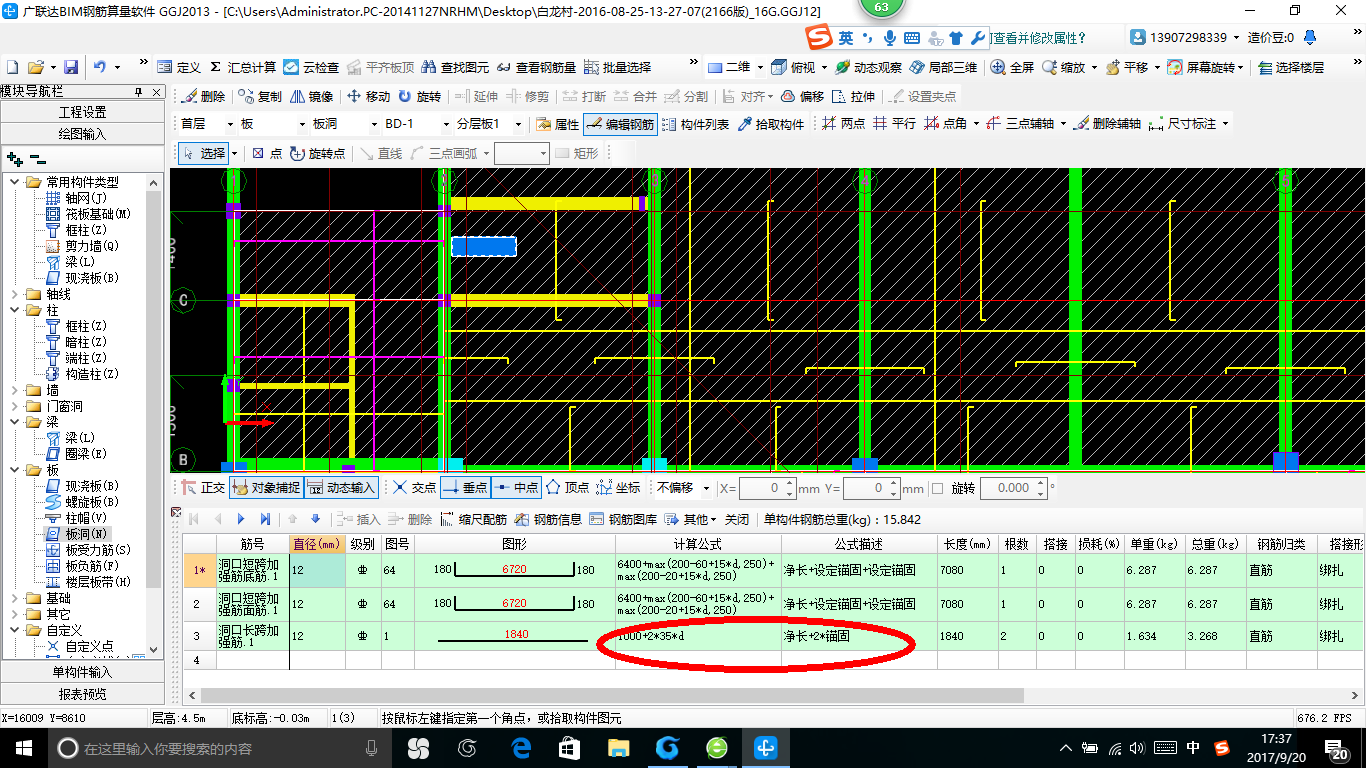Launch the 云检查 cloud check
The width and height of the screenshot is (1366, 768).
pos(311,67)
